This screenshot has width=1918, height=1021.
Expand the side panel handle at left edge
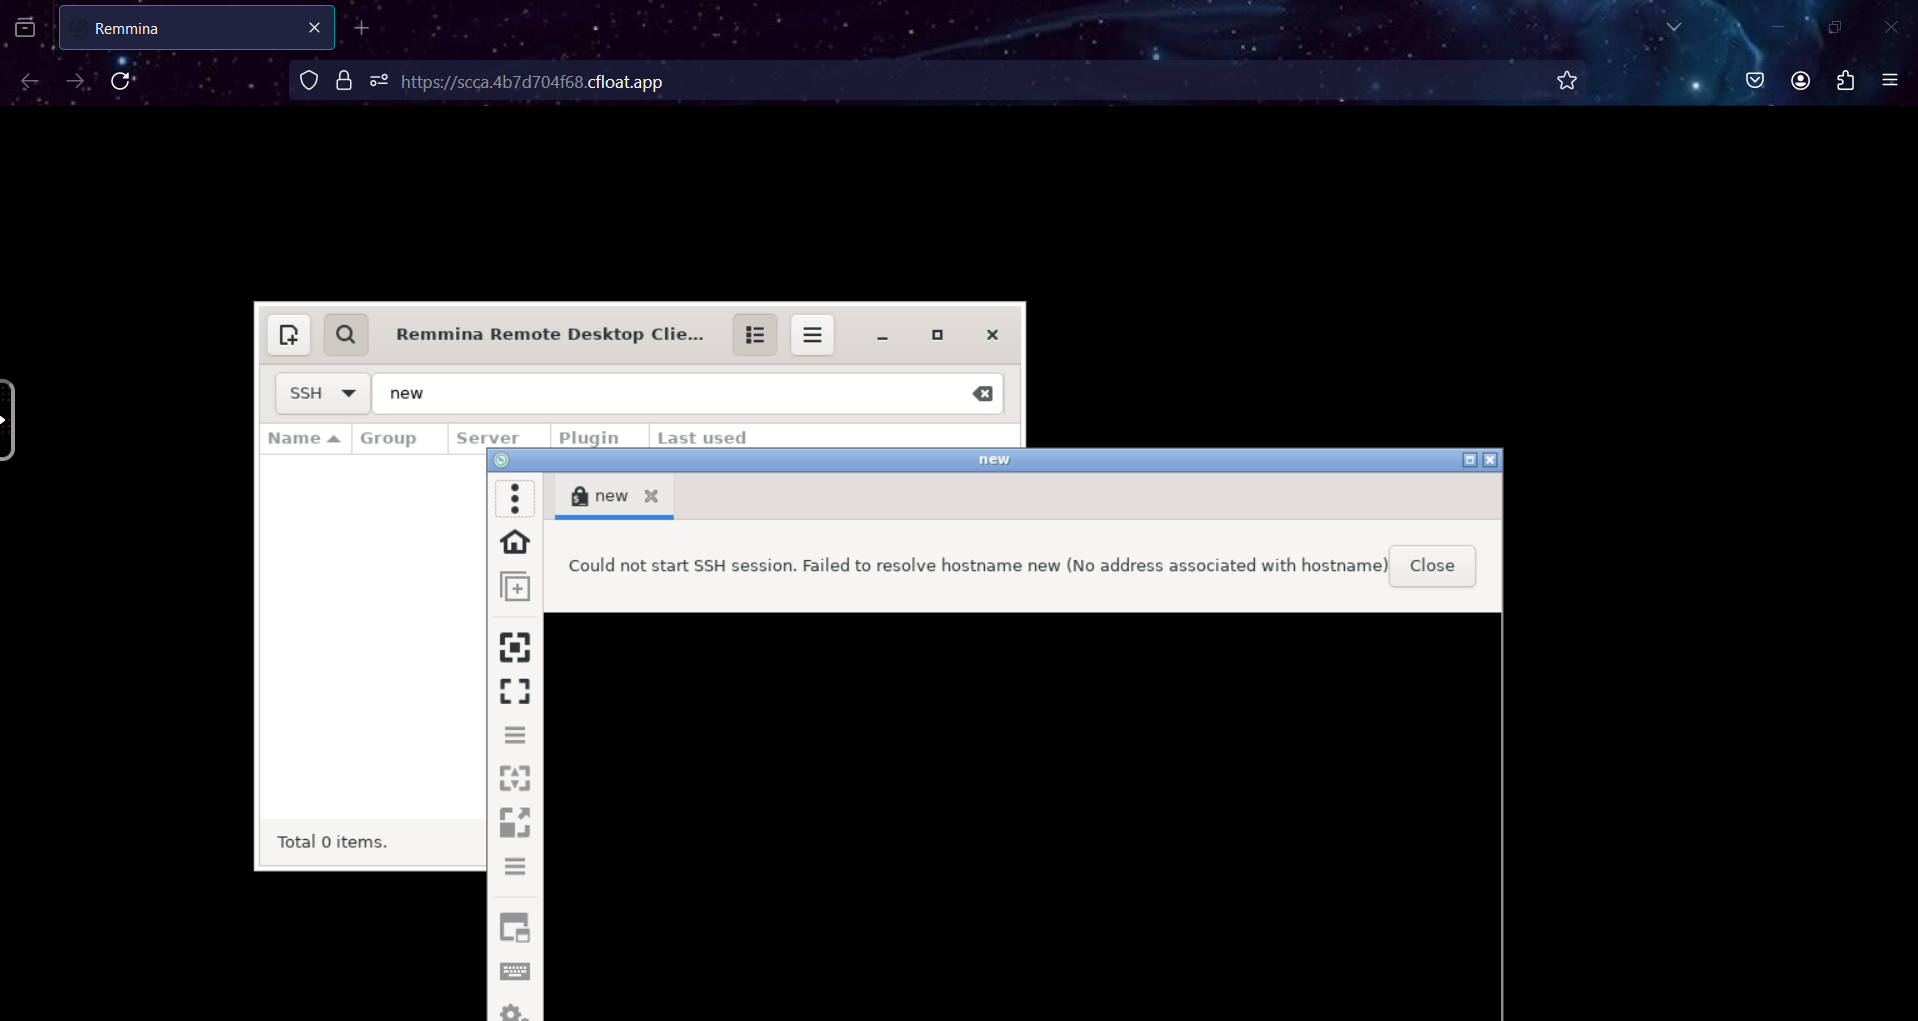(6, 420)
